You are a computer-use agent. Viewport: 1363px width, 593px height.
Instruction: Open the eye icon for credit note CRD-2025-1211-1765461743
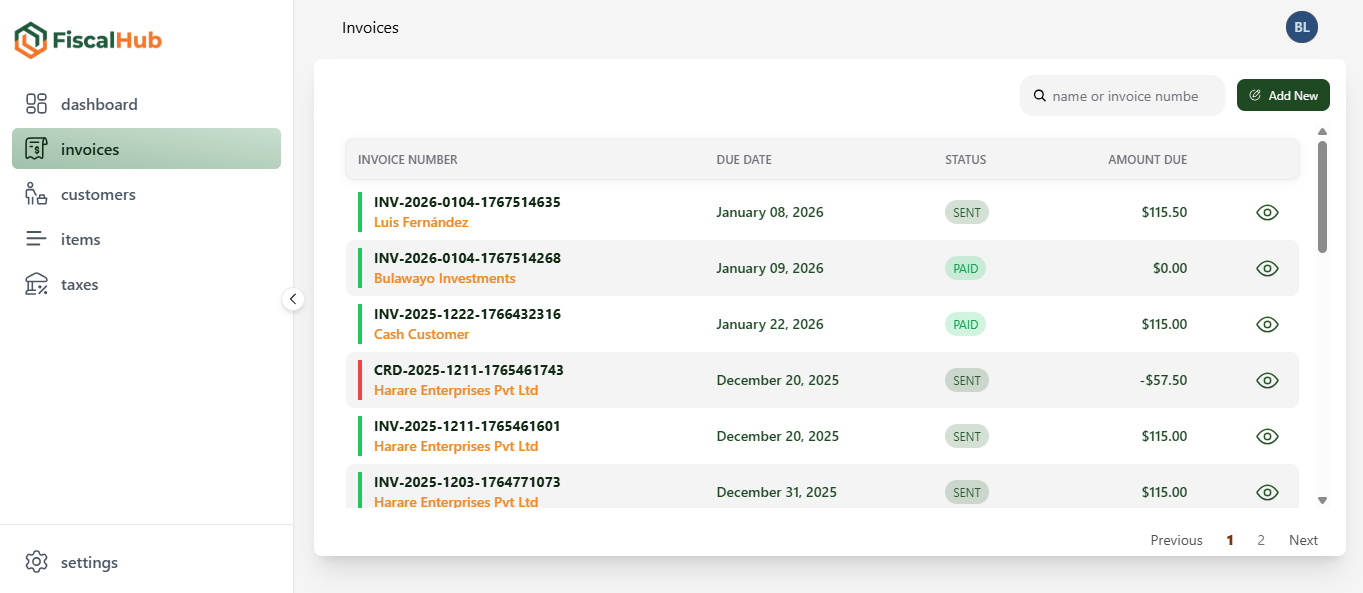pos(1267,380)
